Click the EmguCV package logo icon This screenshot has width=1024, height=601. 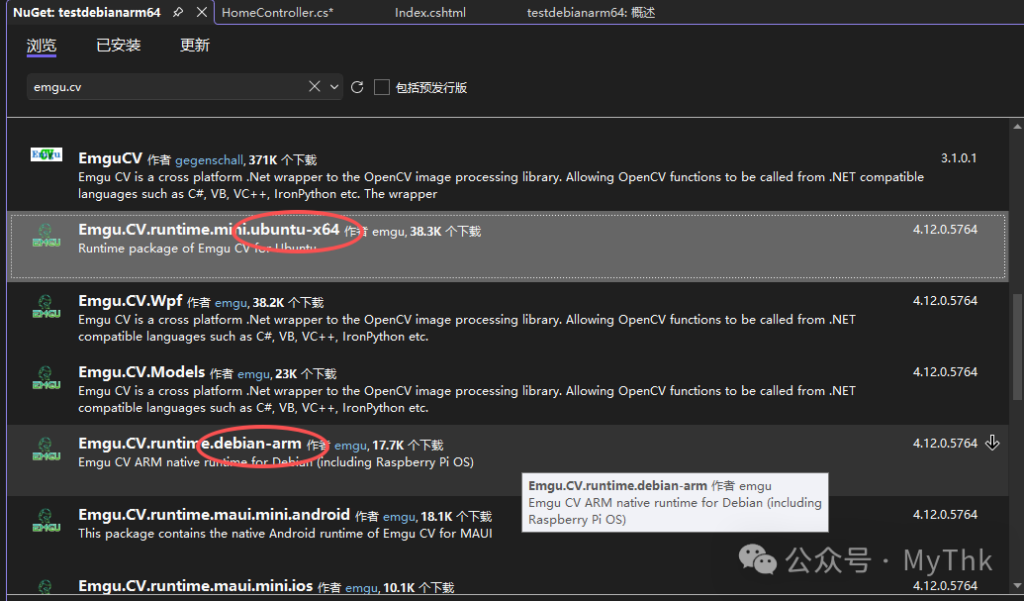pyautogui.click(x=46, y=154)
